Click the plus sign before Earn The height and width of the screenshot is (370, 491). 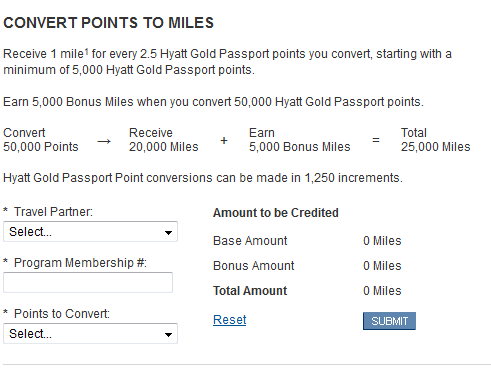pyautogui.click(x=224, y=140)
